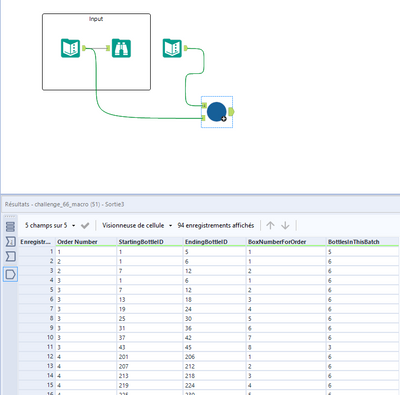Click StartingBottleID cell '19'
The width and height of the screenshot is (400, 395).
[150, 309]
